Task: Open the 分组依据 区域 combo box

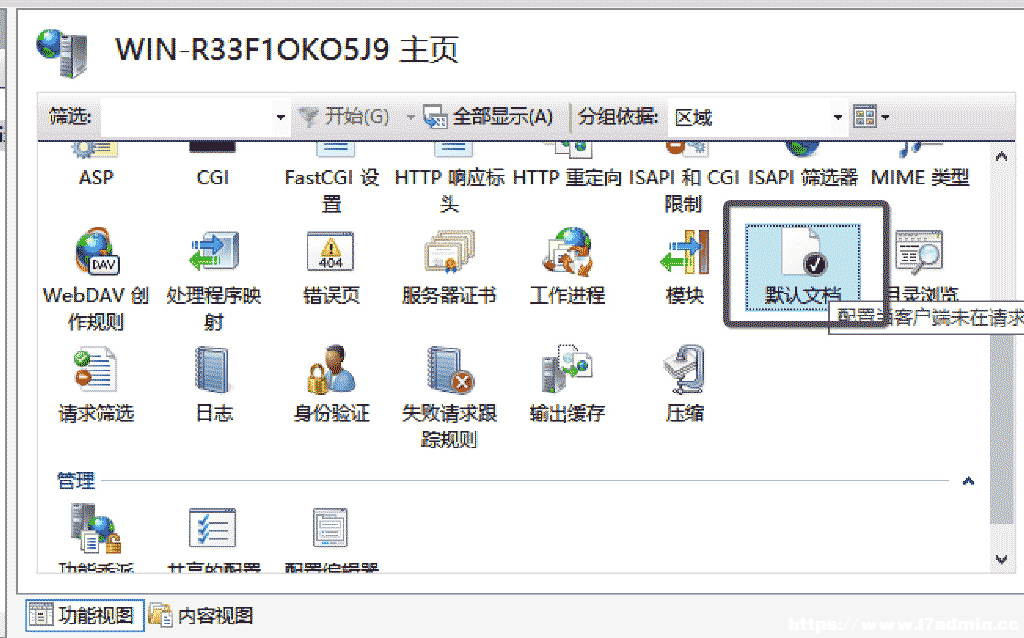Action: (758, 118)
